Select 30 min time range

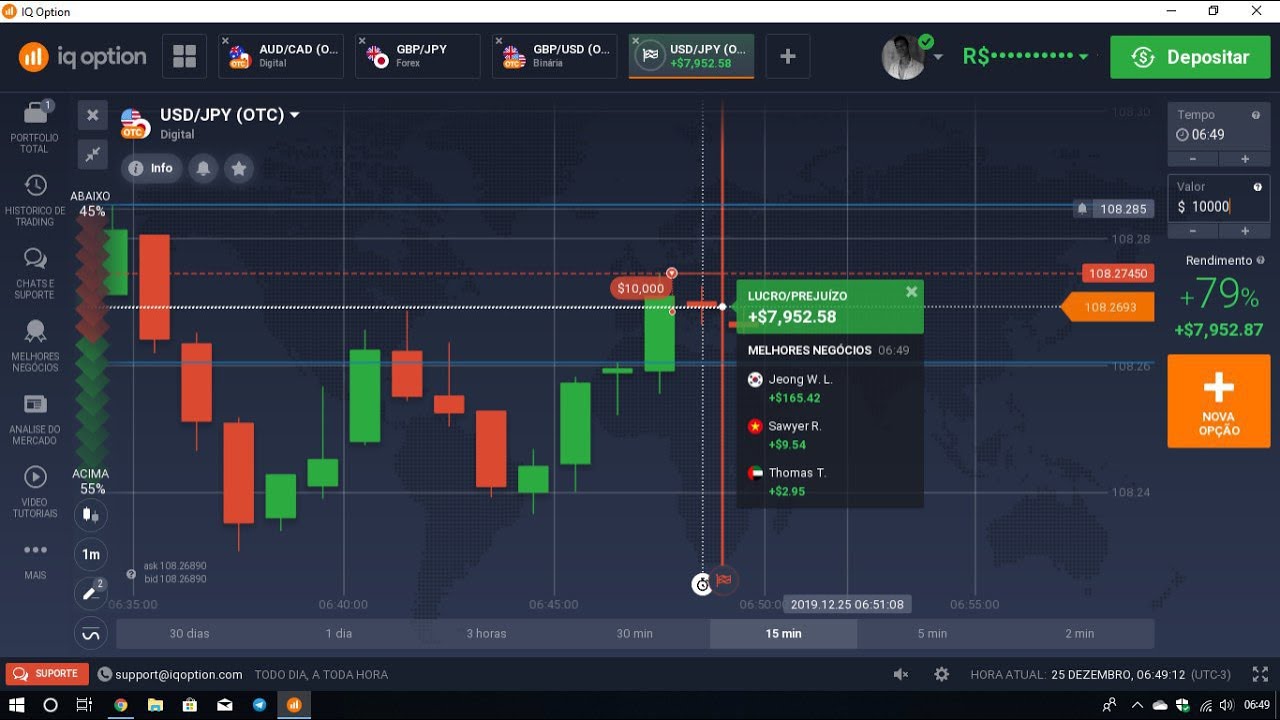tap(635, 633)
